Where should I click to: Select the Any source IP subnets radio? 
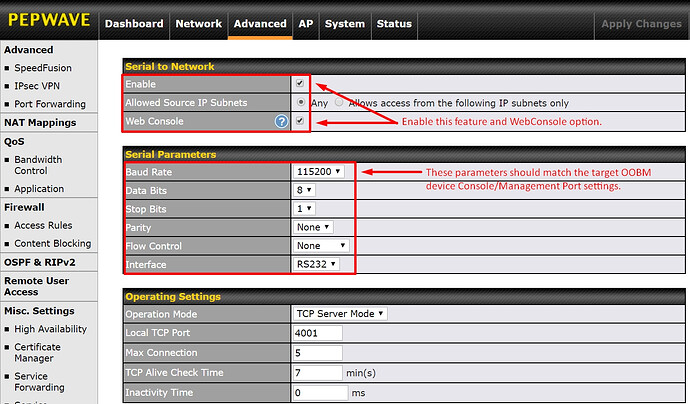tap(301, 102)
